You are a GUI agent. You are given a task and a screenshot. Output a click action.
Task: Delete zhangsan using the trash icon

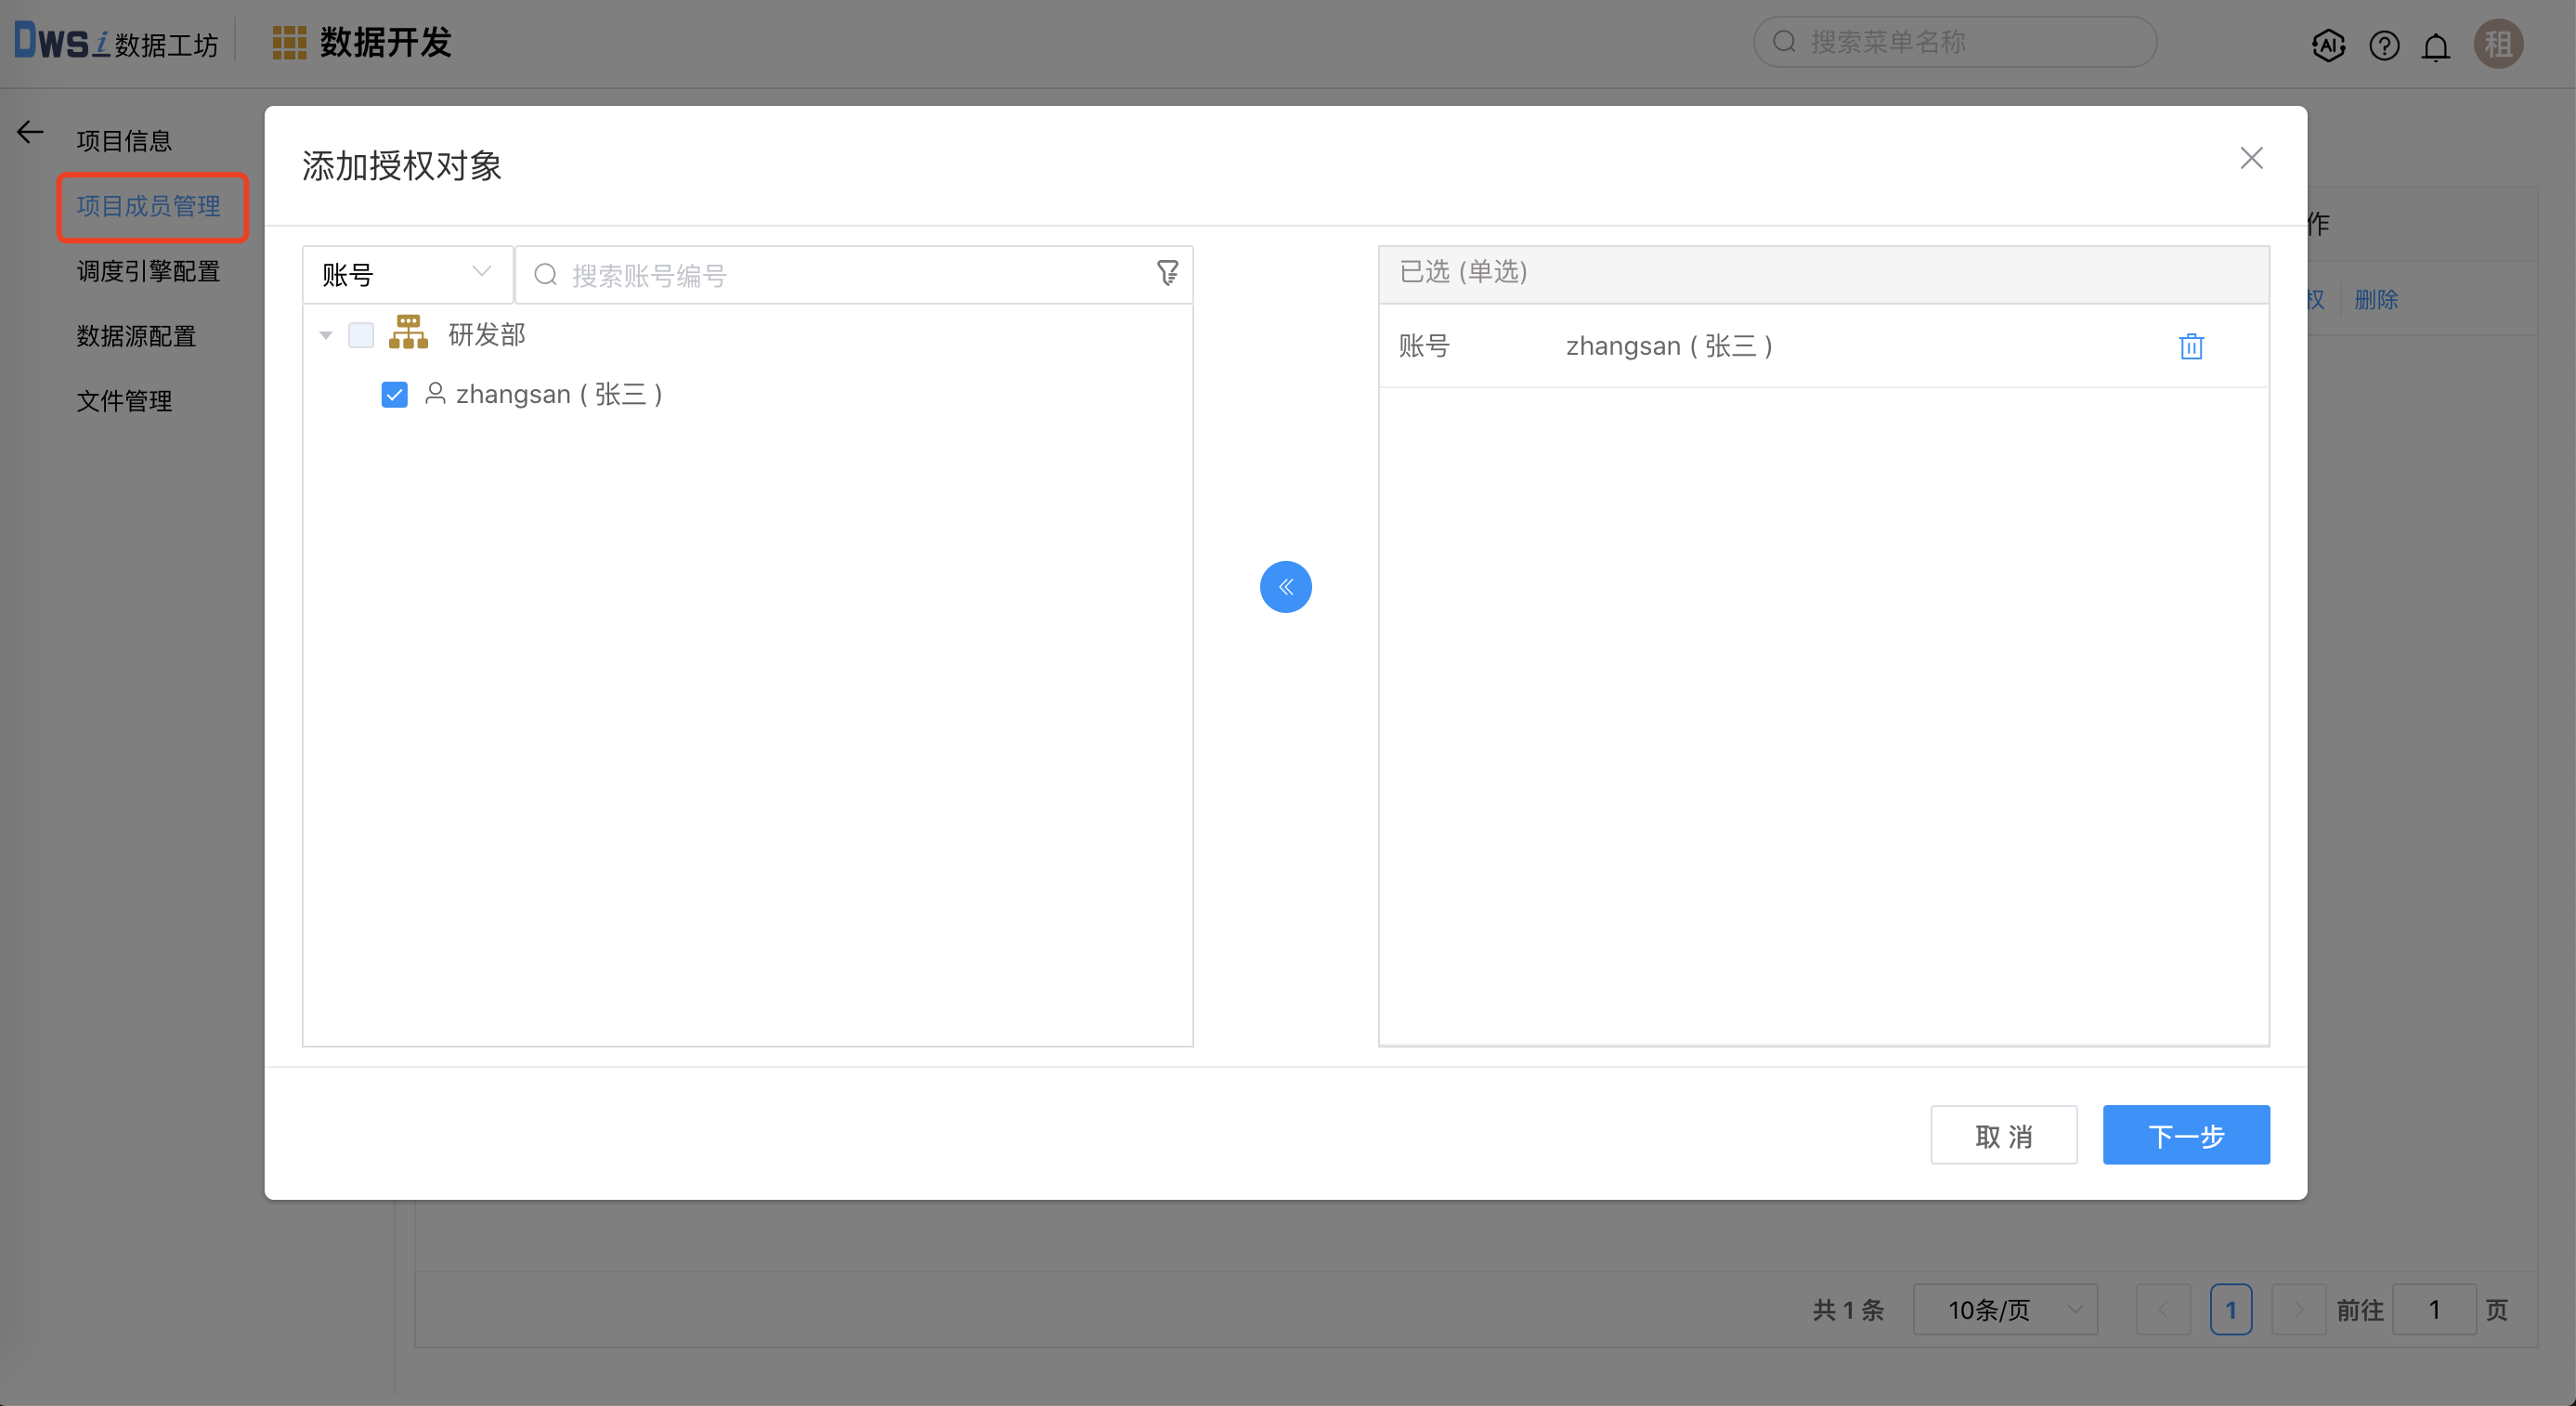click(2192, 346)
